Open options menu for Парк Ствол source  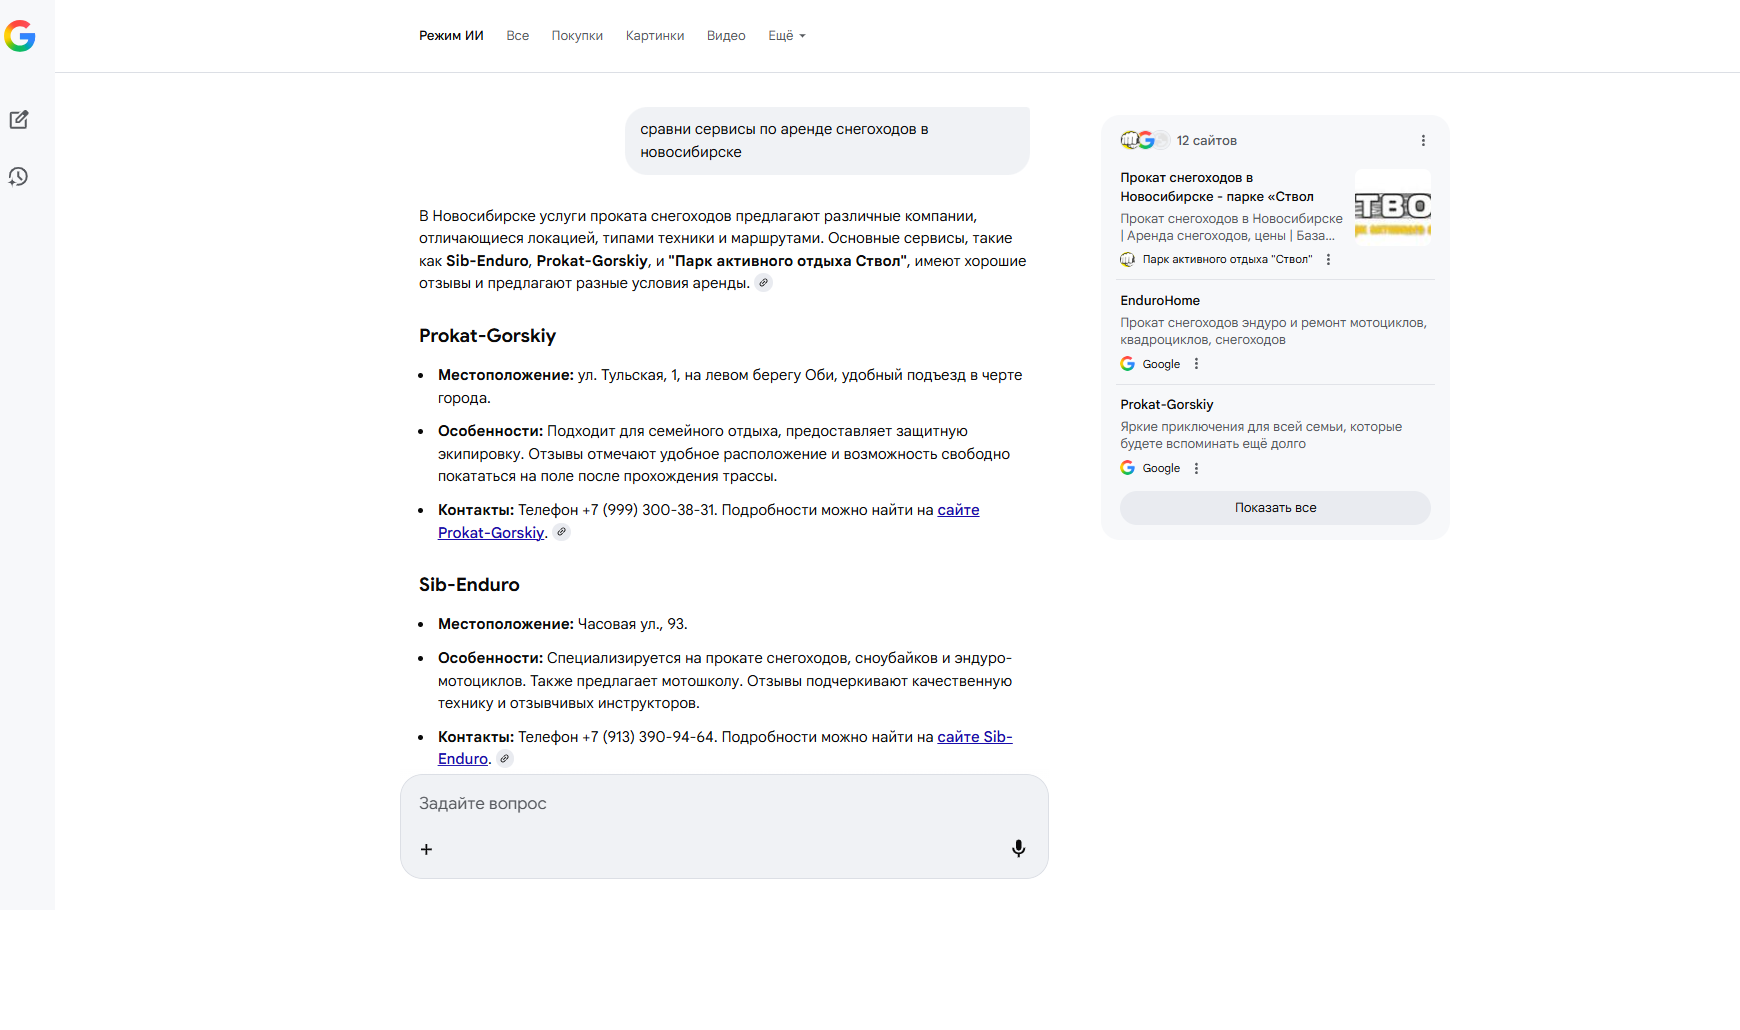(1328, 260)
